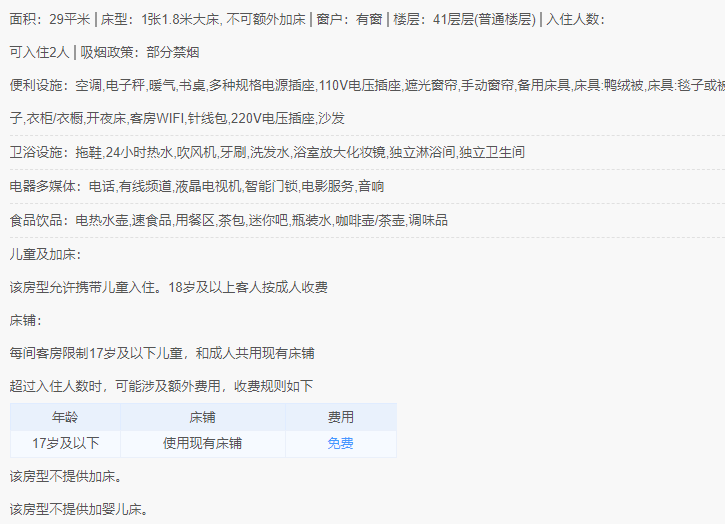Click 该房型不提供加婴儿床 notice text

[79, 510]
